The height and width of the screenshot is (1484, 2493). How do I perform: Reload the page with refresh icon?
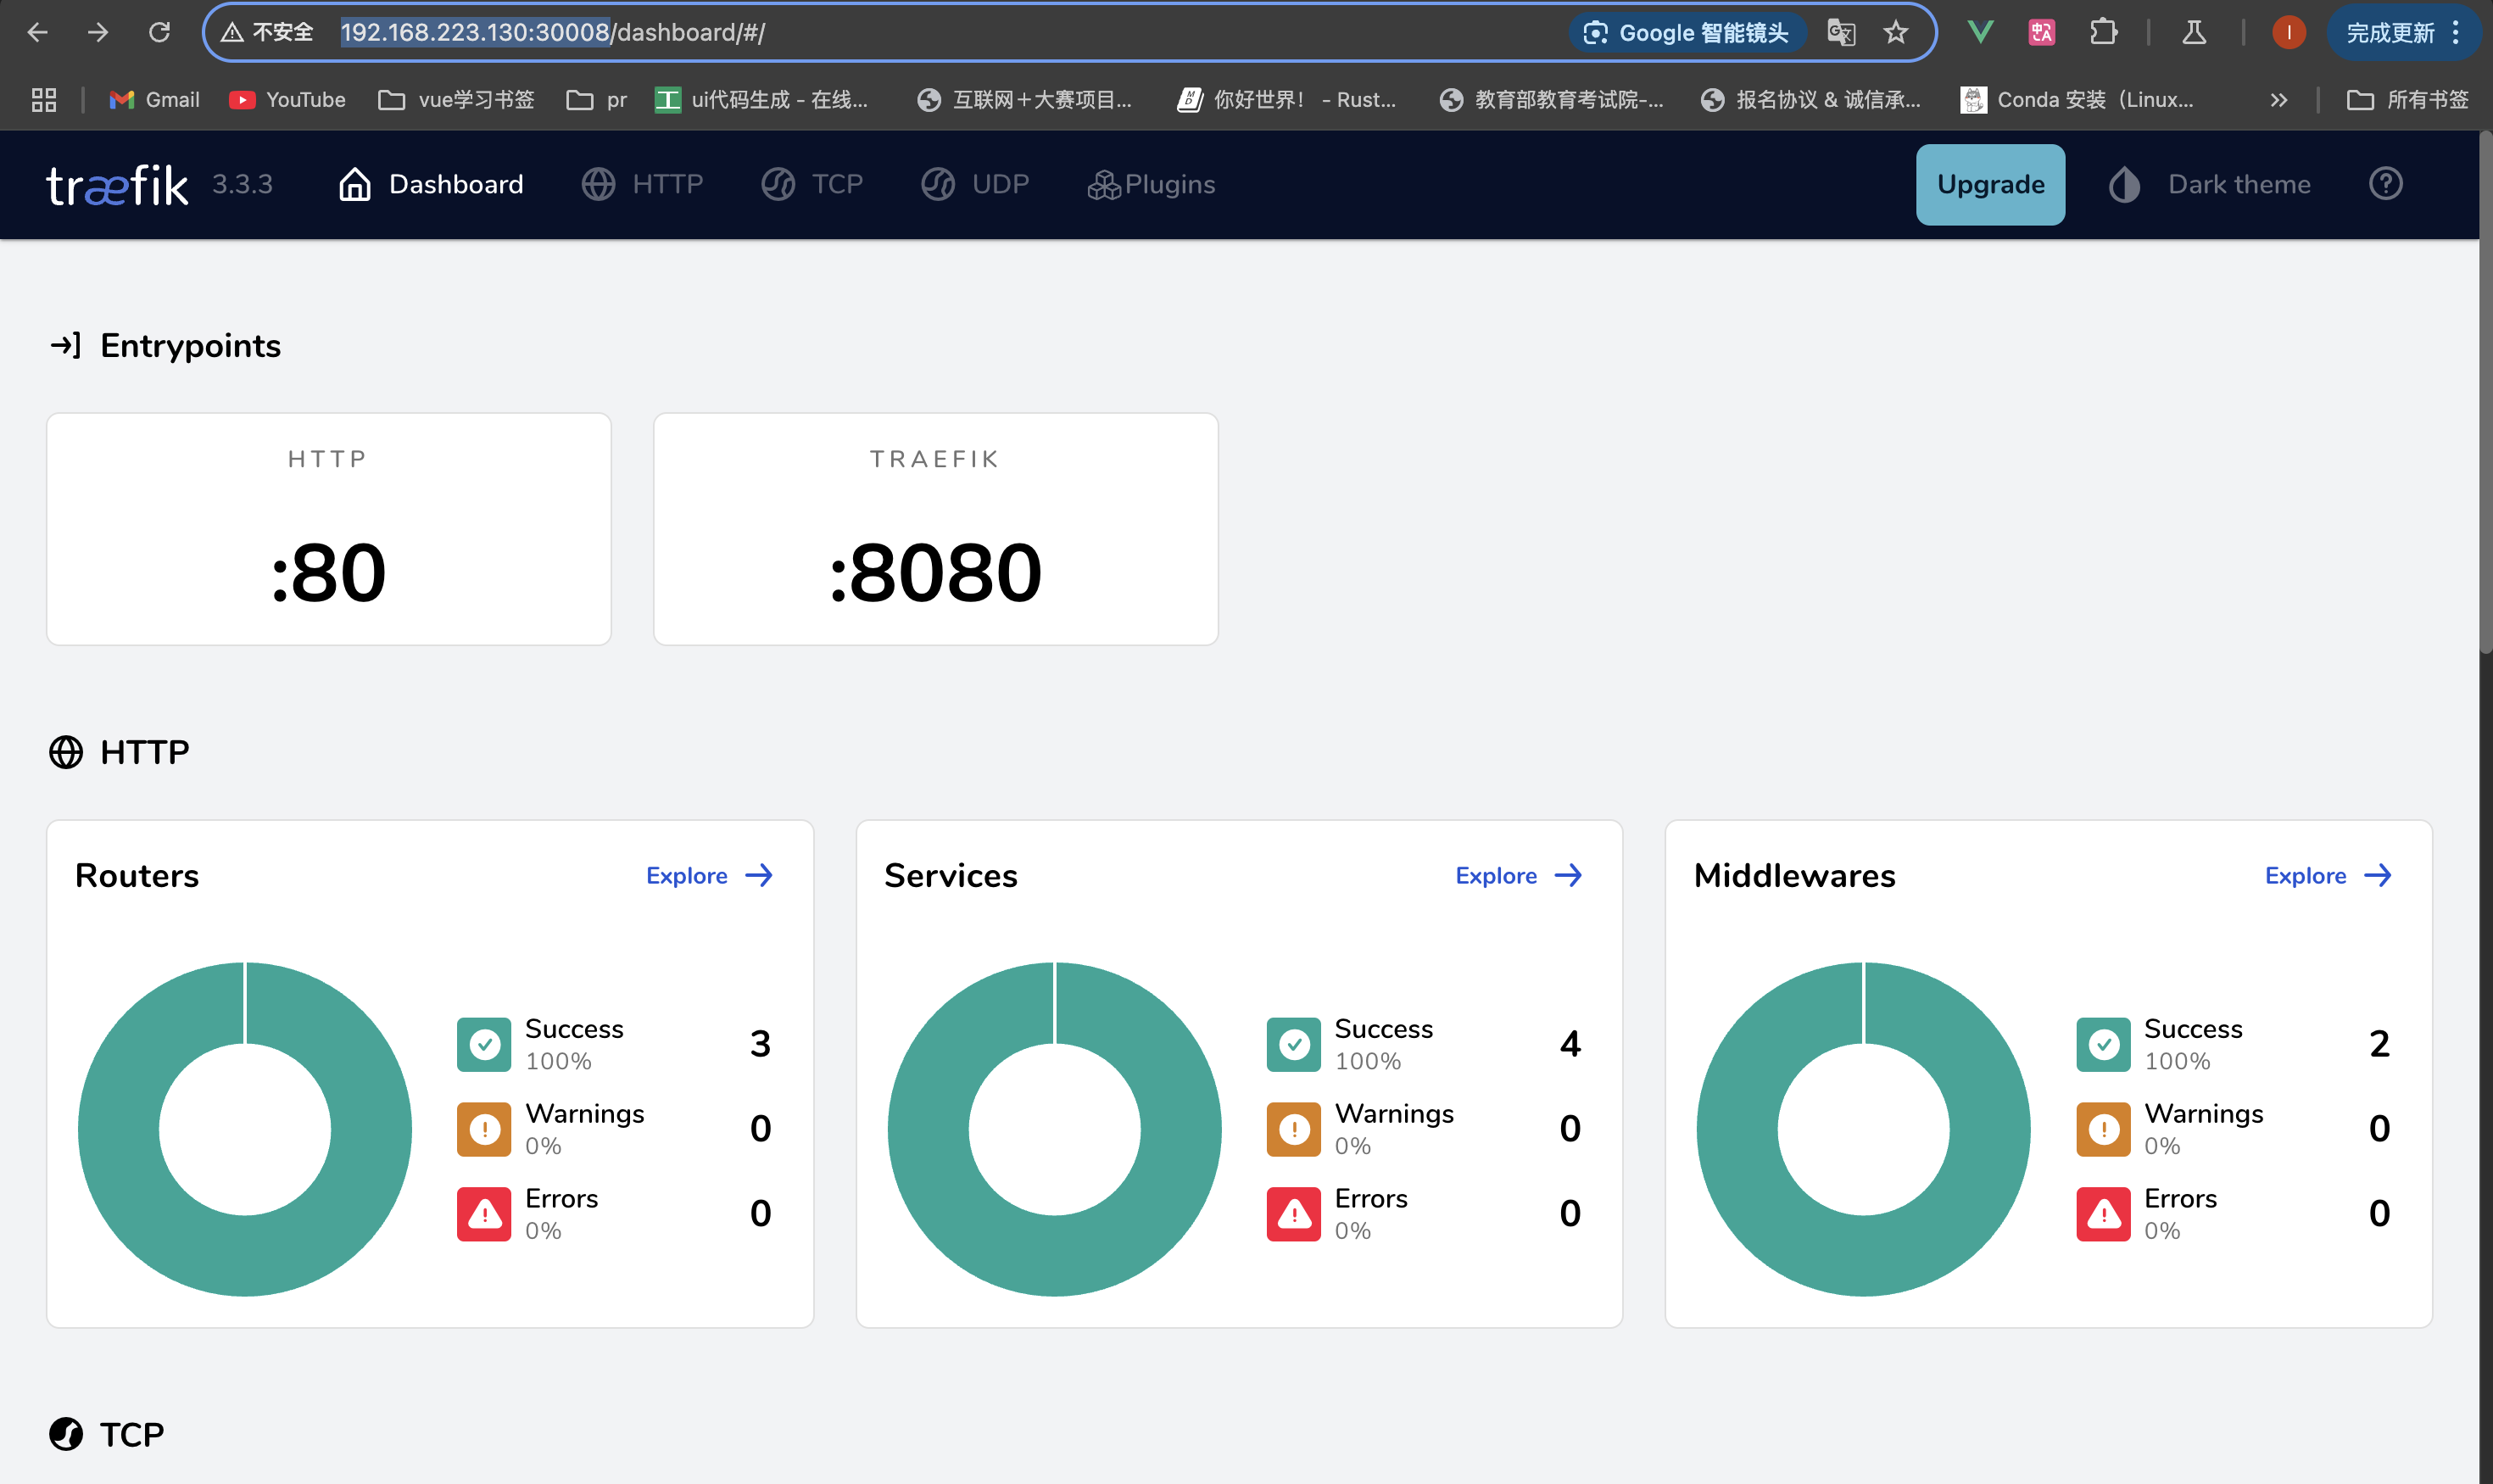(159, 32)
